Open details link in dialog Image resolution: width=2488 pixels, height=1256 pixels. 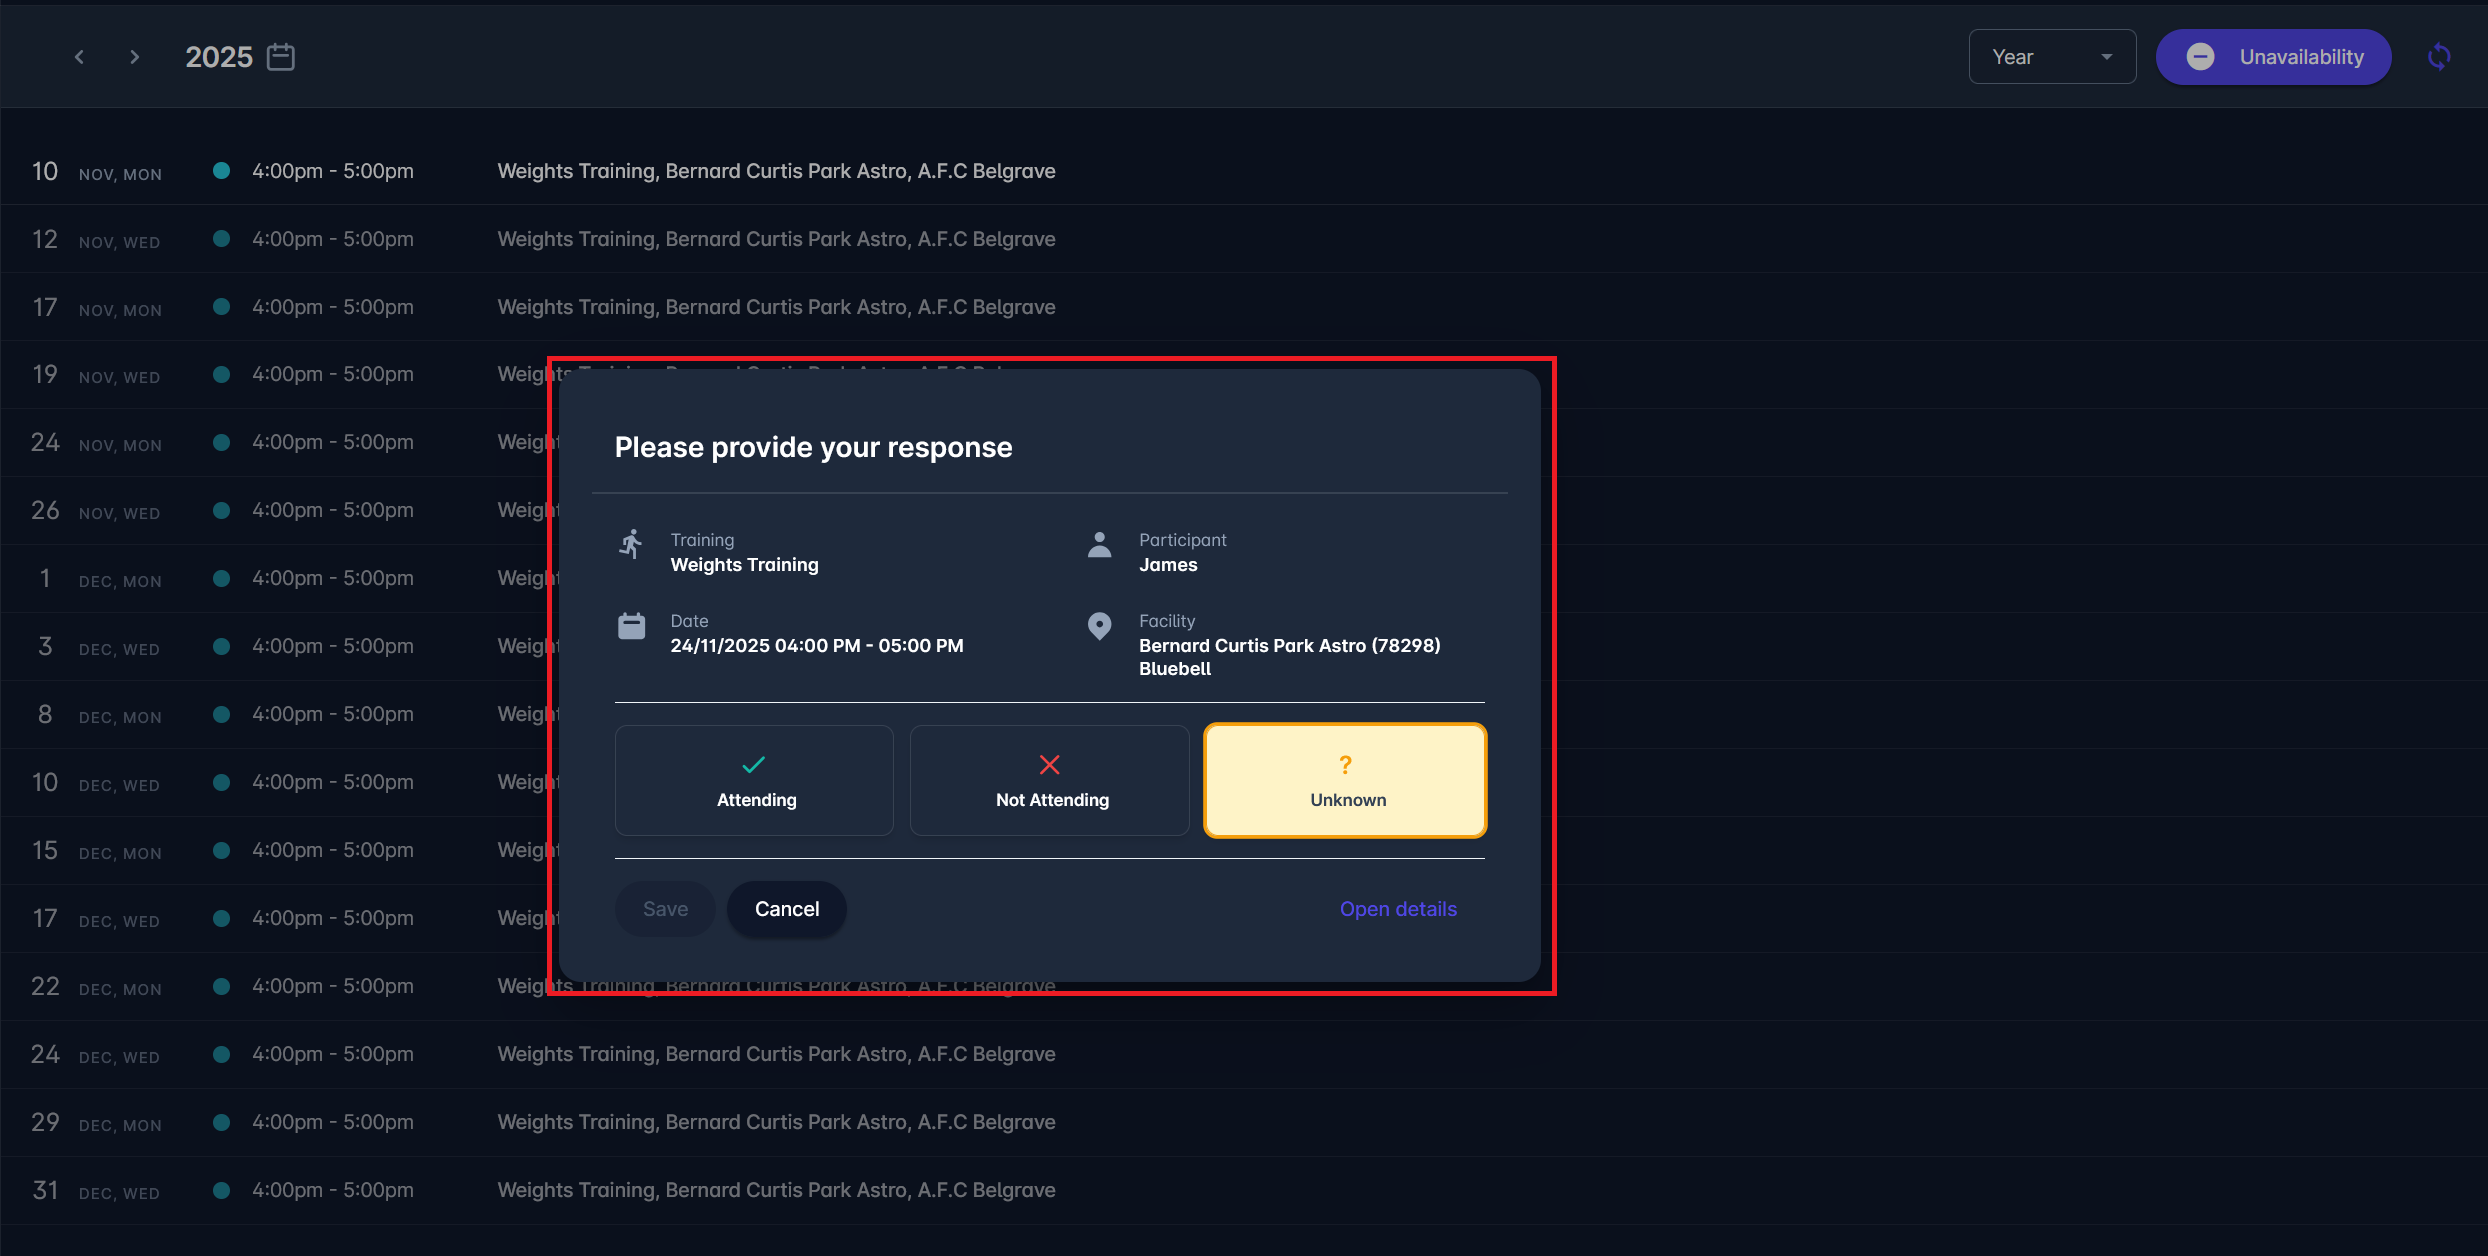(x=1397, y=909)
